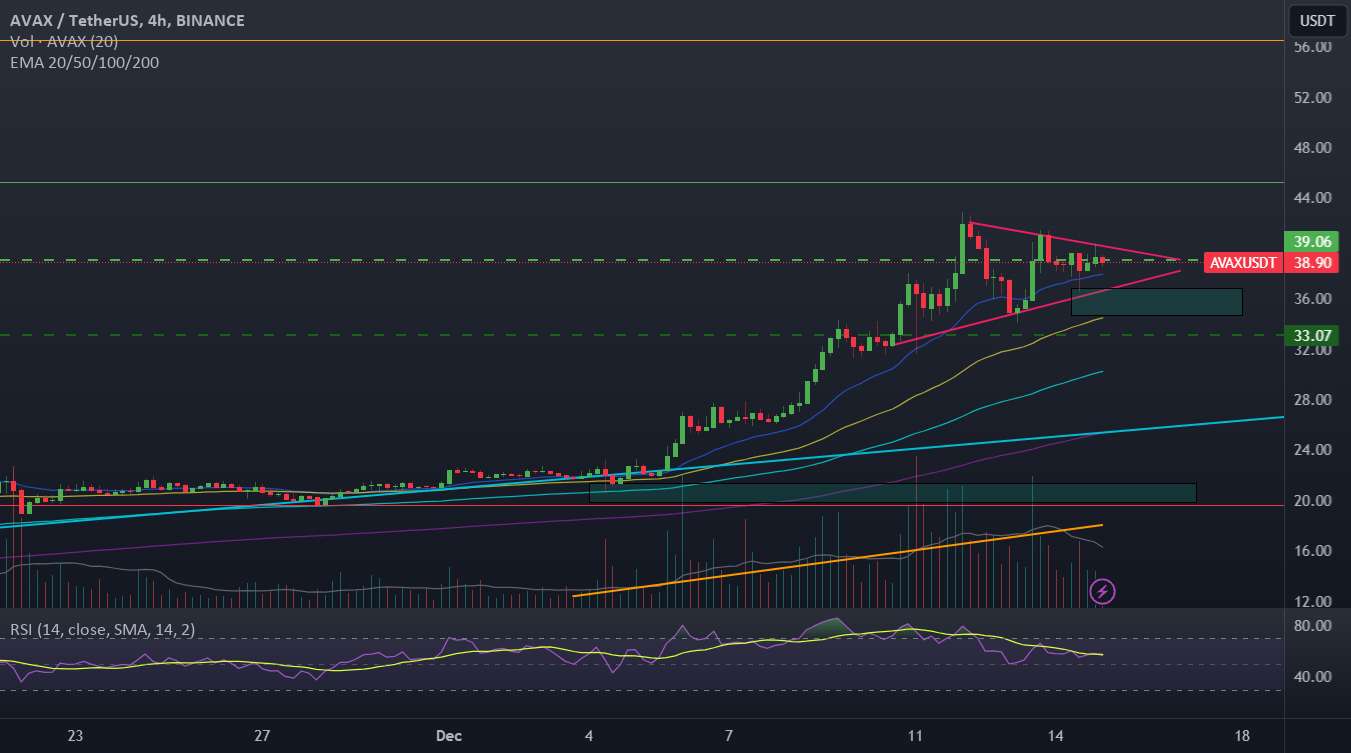Click the 7 date label on time axis

point(729,736)
